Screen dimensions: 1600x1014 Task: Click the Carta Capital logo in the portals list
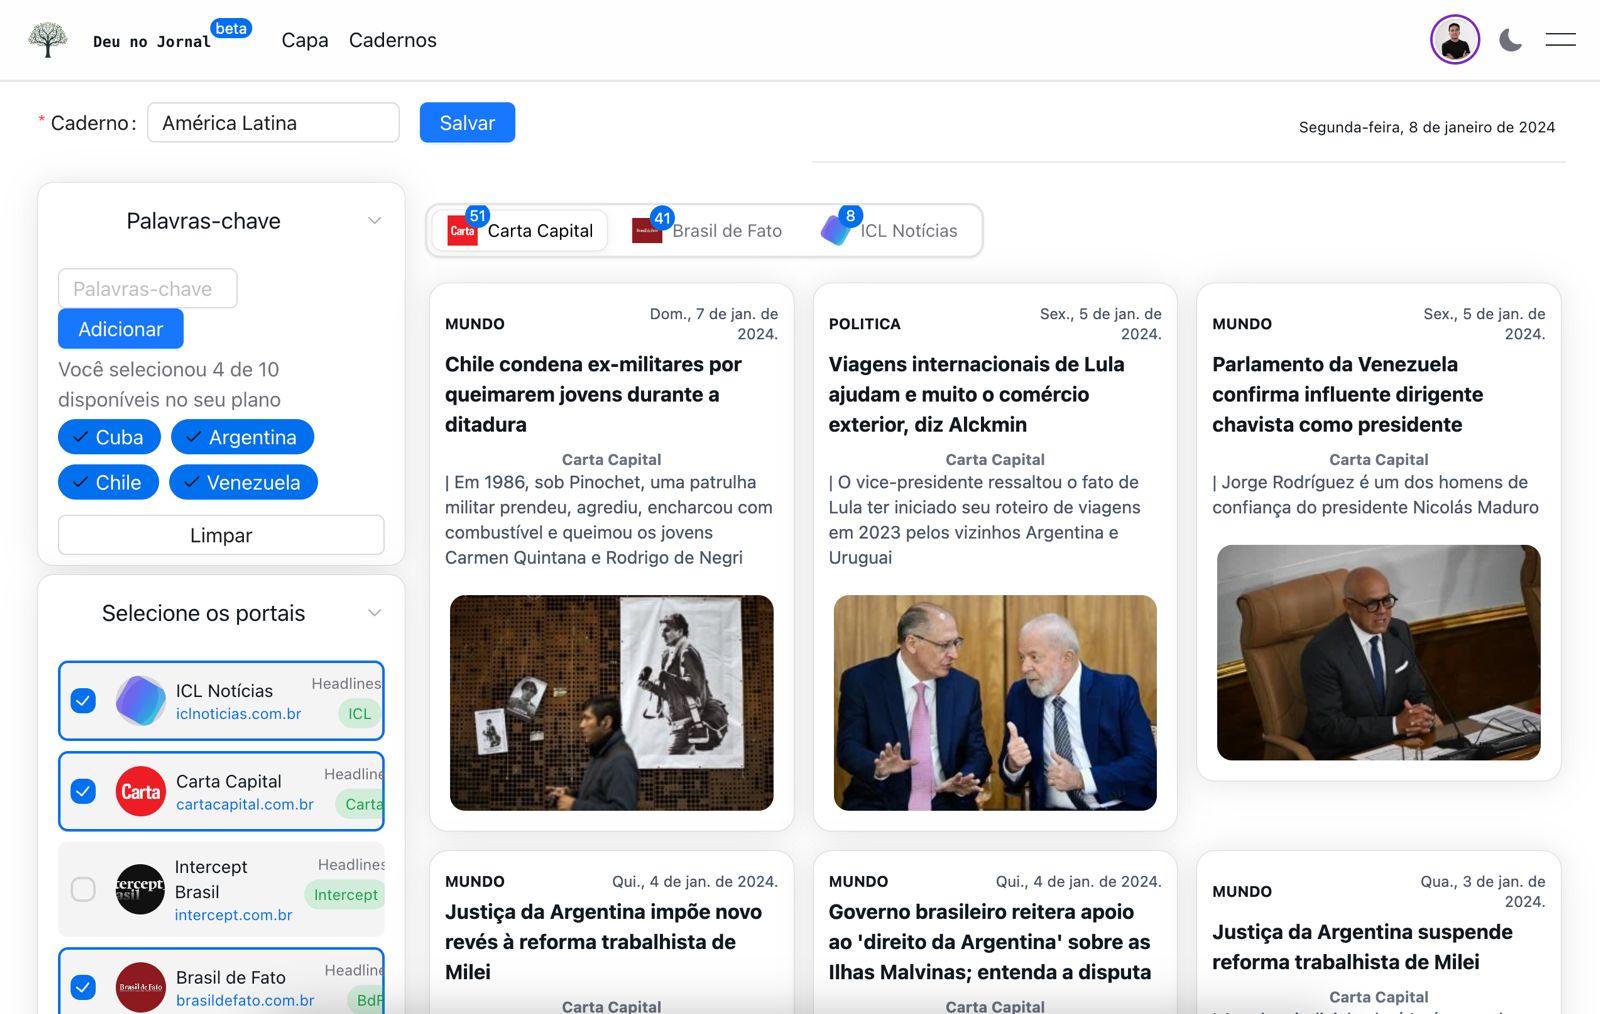point(141,791)
